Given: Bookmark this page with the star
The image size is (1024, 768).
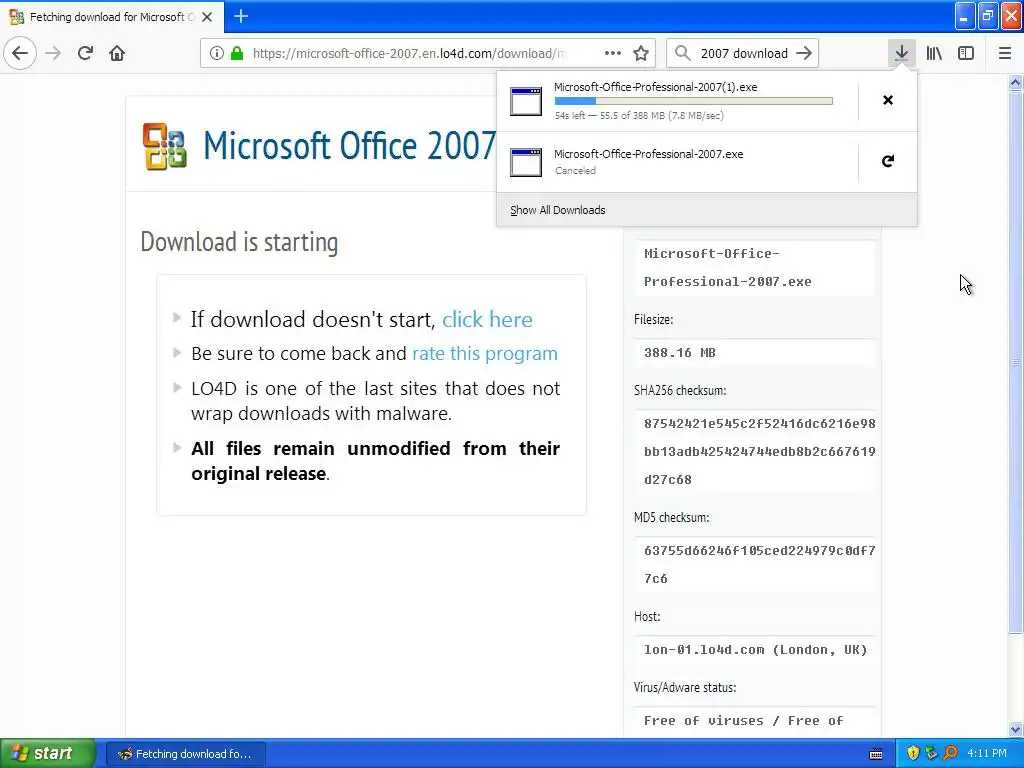Looking at the screenshot, I should click(x=641, y=53).
